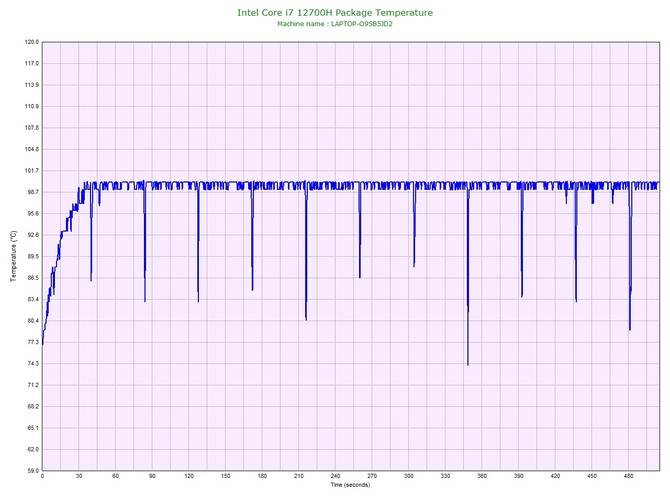Click the 117.0 temperature axis label
Image resolution: width=670 pixels, height=502 pixels.
pos(32,64)
